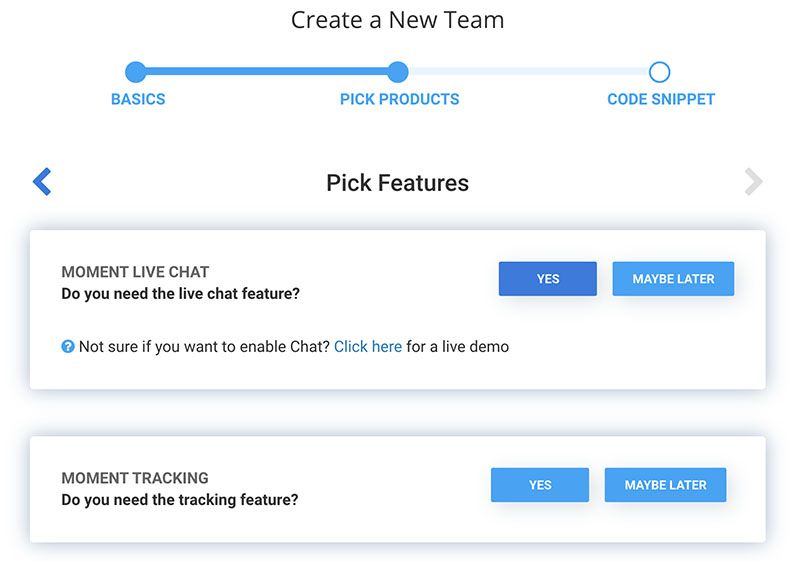Click progress bar between Pick Products and Code Snippet
This screenshot has width=800, height=562.
(x=528, y=72)
